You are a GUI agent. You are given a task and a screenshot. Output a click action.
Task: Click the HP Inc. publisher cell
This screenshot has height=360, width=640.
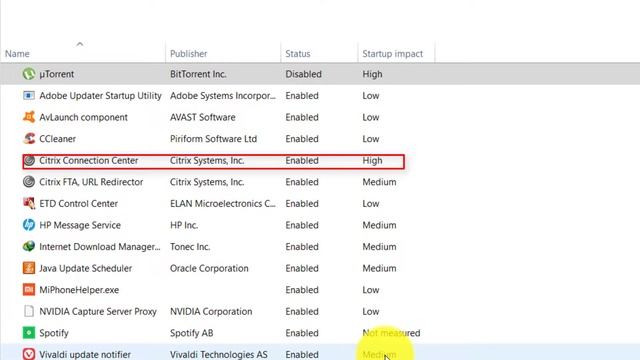tap(184, 225)
